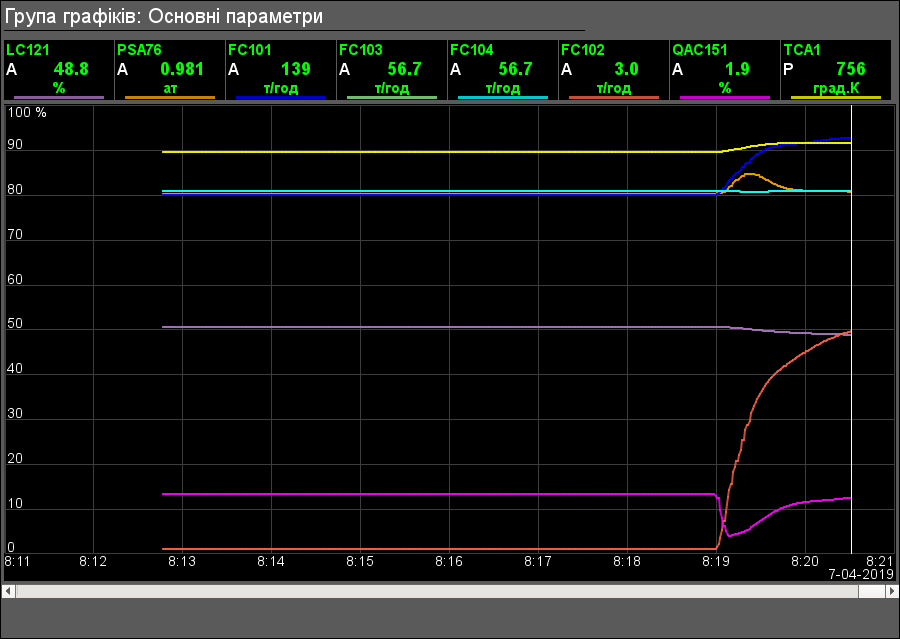Click the white time cursor line
Viewport: 900px width, 639px height.
(851, 330)
